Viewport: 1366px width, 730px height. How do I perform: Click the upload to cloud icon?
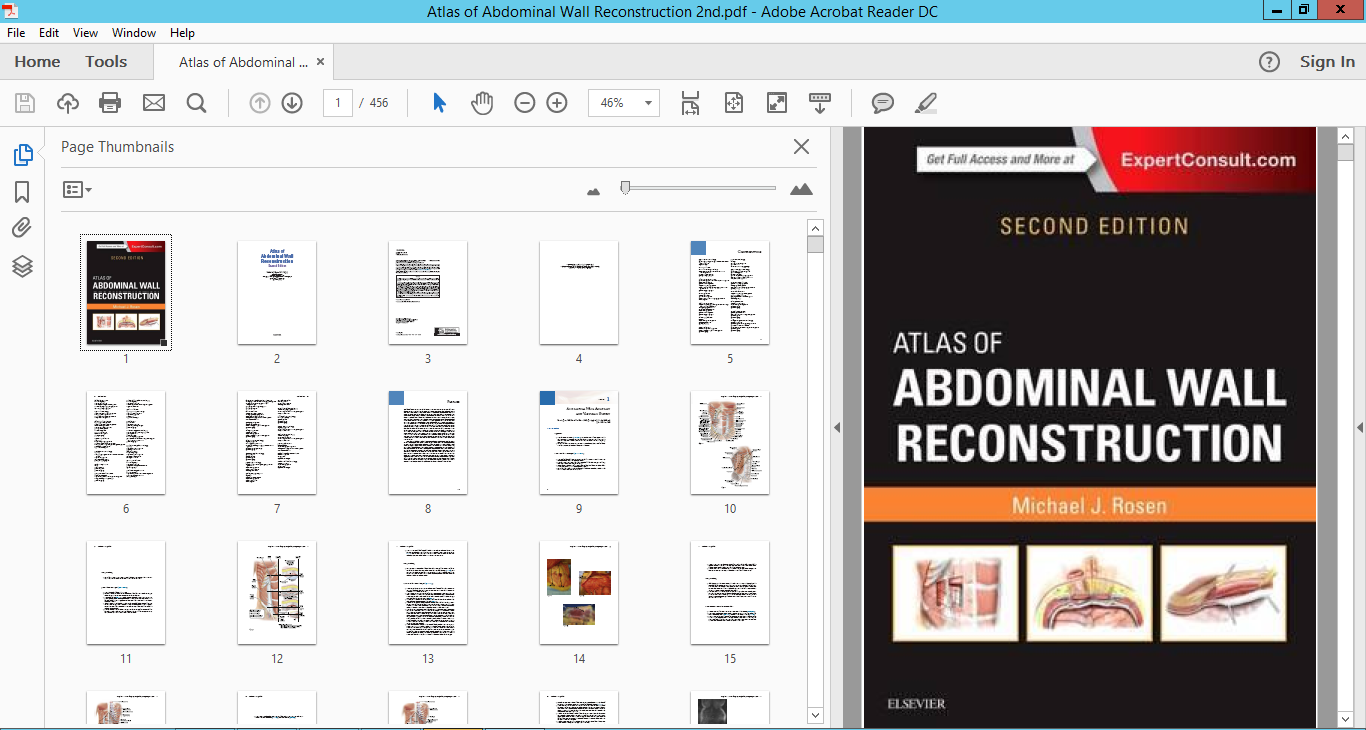[68, 103]
